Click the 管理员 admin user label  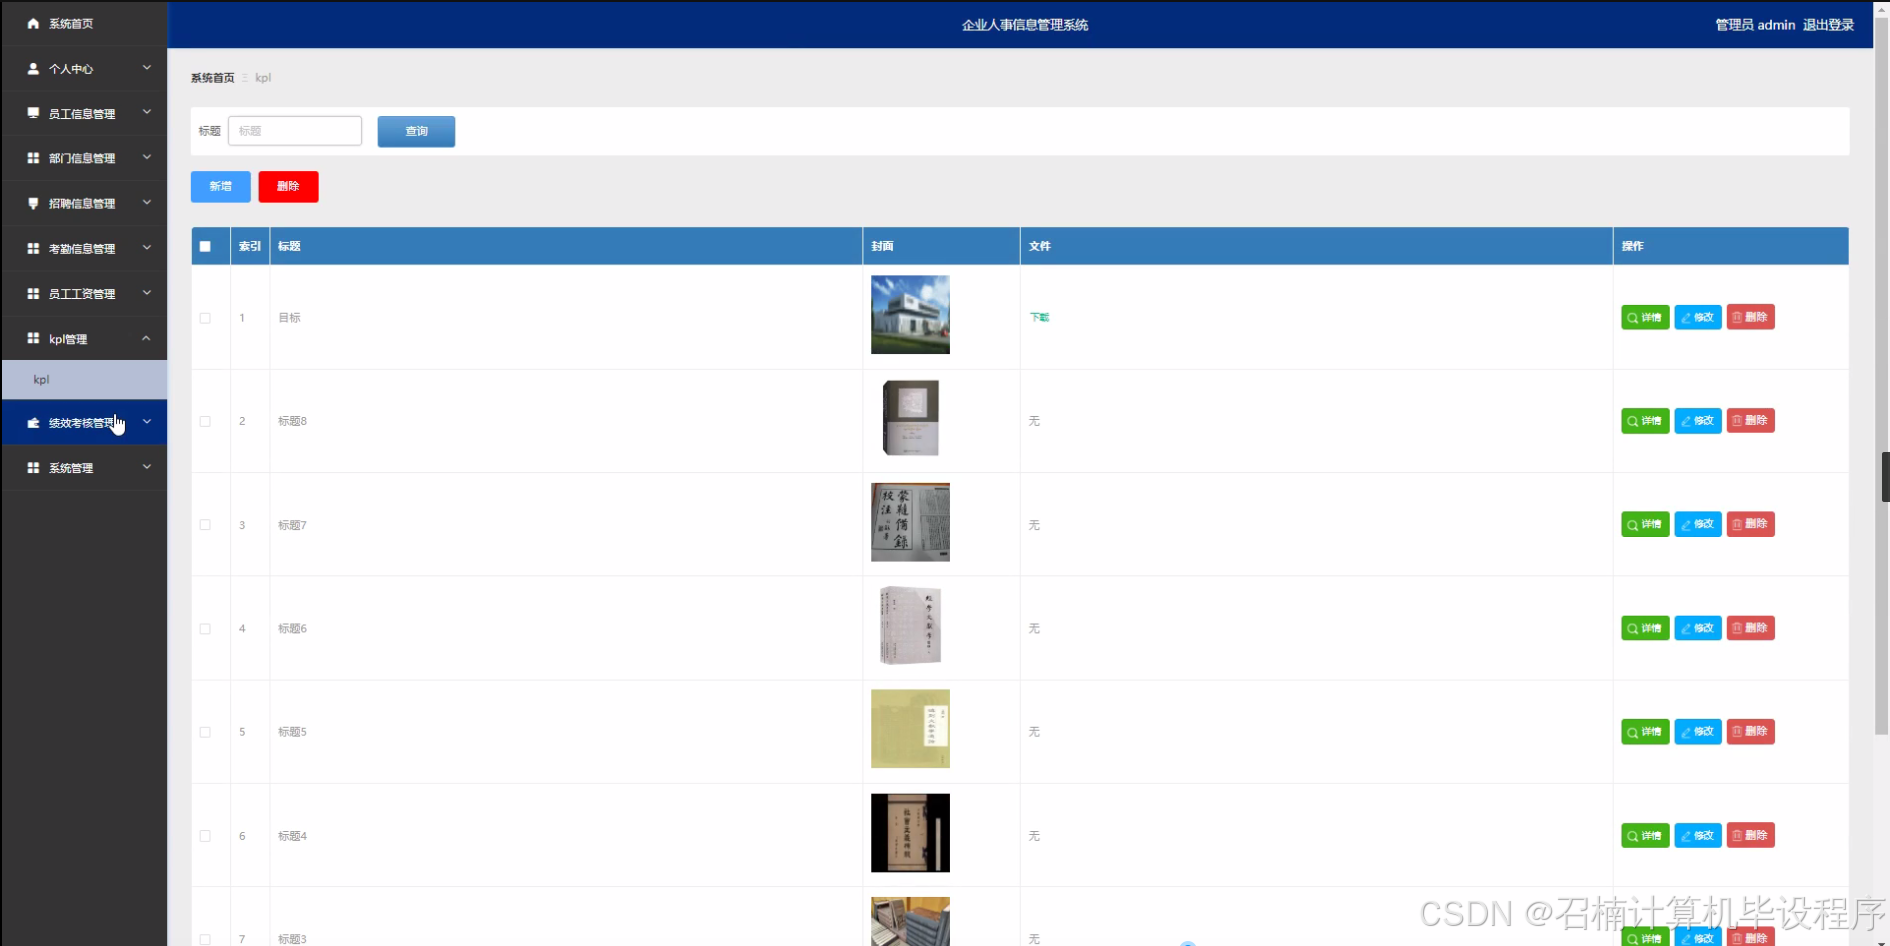point(1755,25)
